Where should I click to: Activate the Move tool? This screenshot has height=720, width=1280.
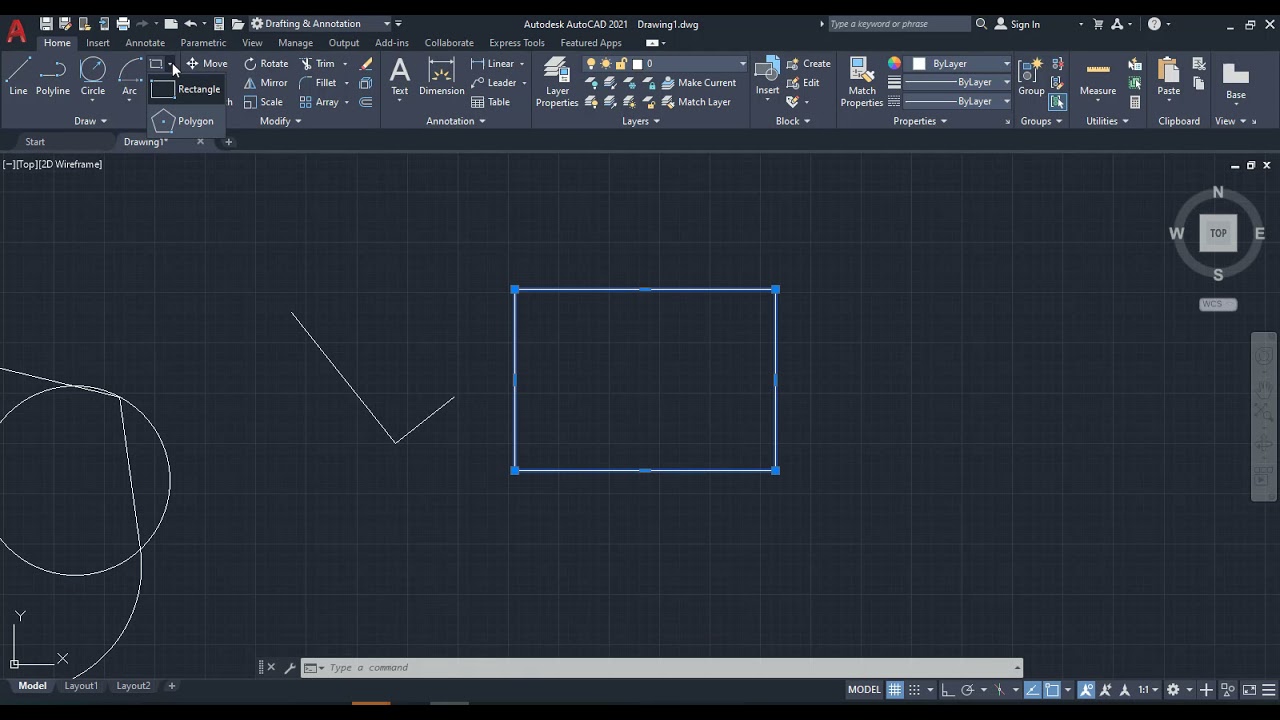tap(206, 63)
